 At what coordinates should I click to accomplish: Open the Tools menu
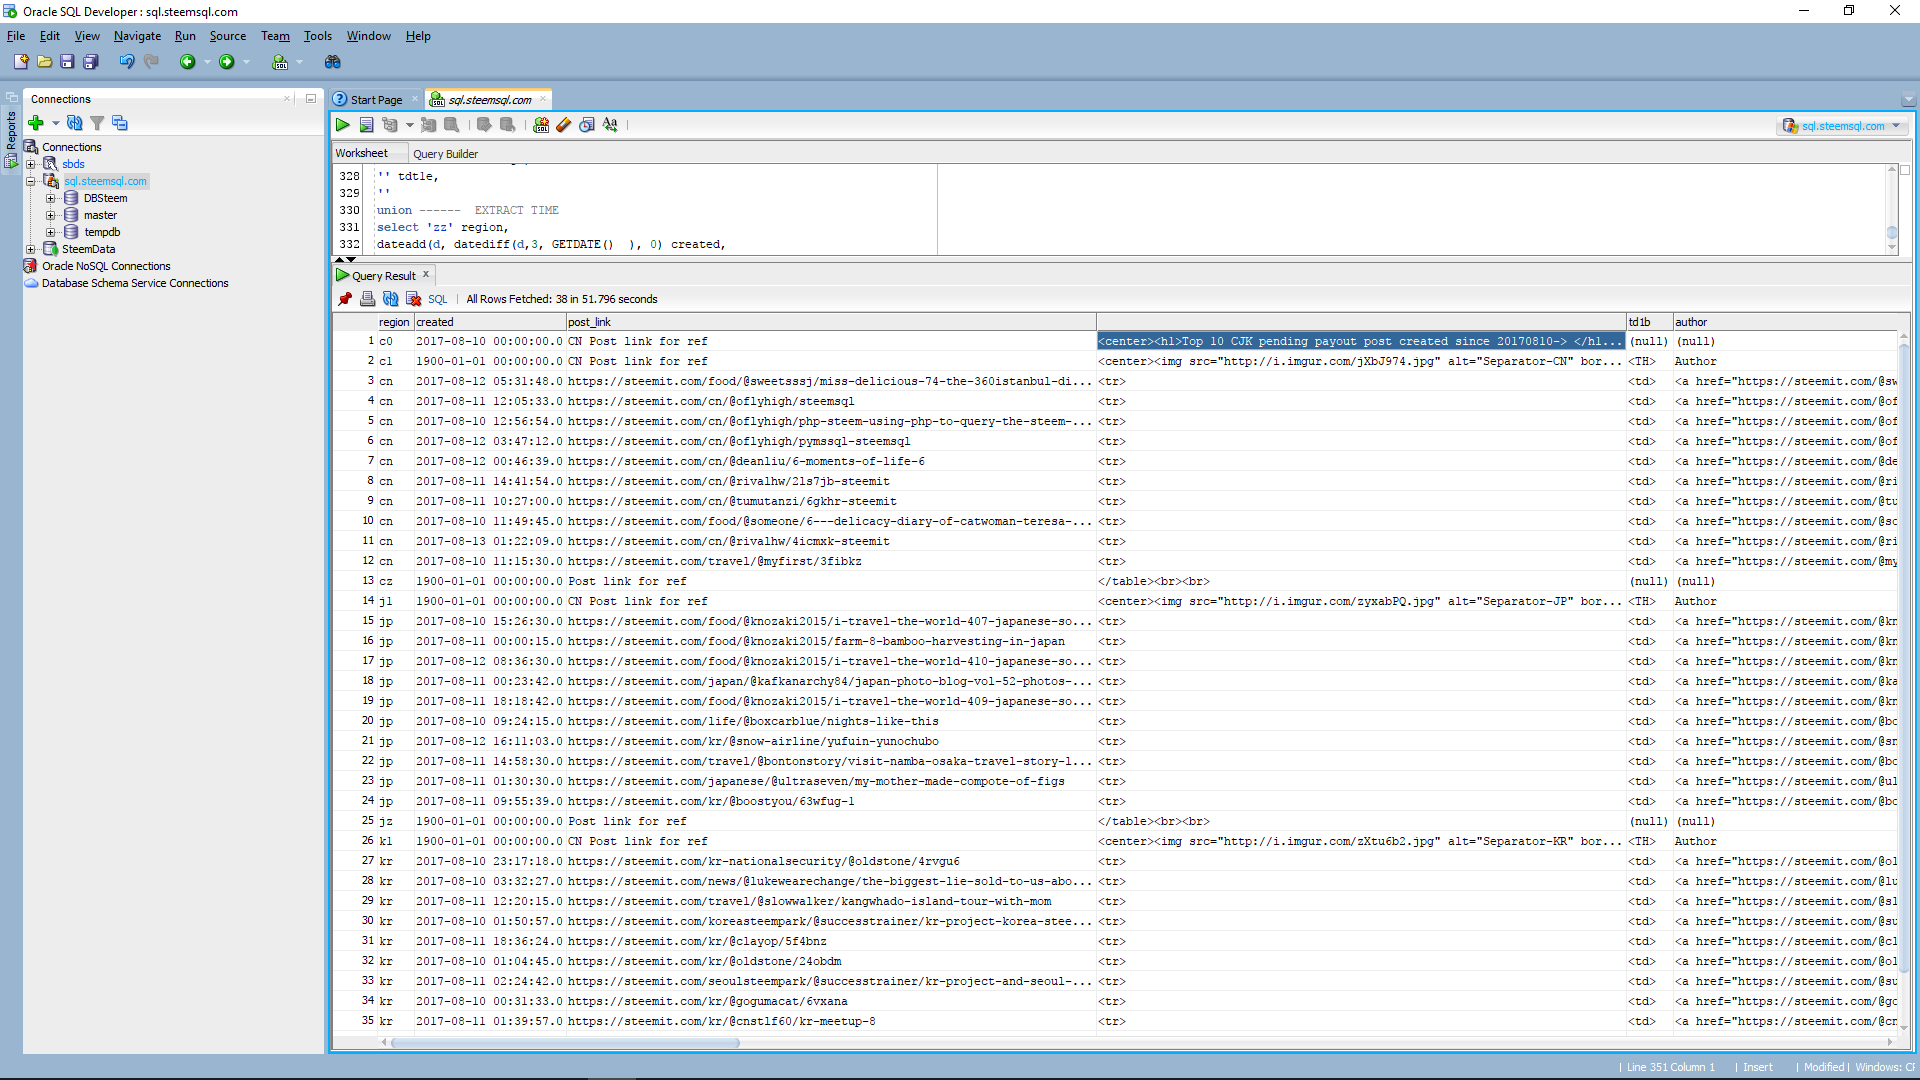pos(318,36)
